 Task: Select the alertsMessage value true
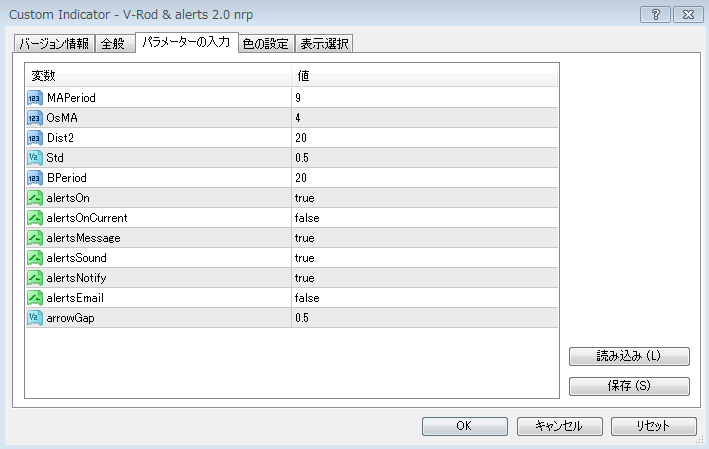(305, 238)
